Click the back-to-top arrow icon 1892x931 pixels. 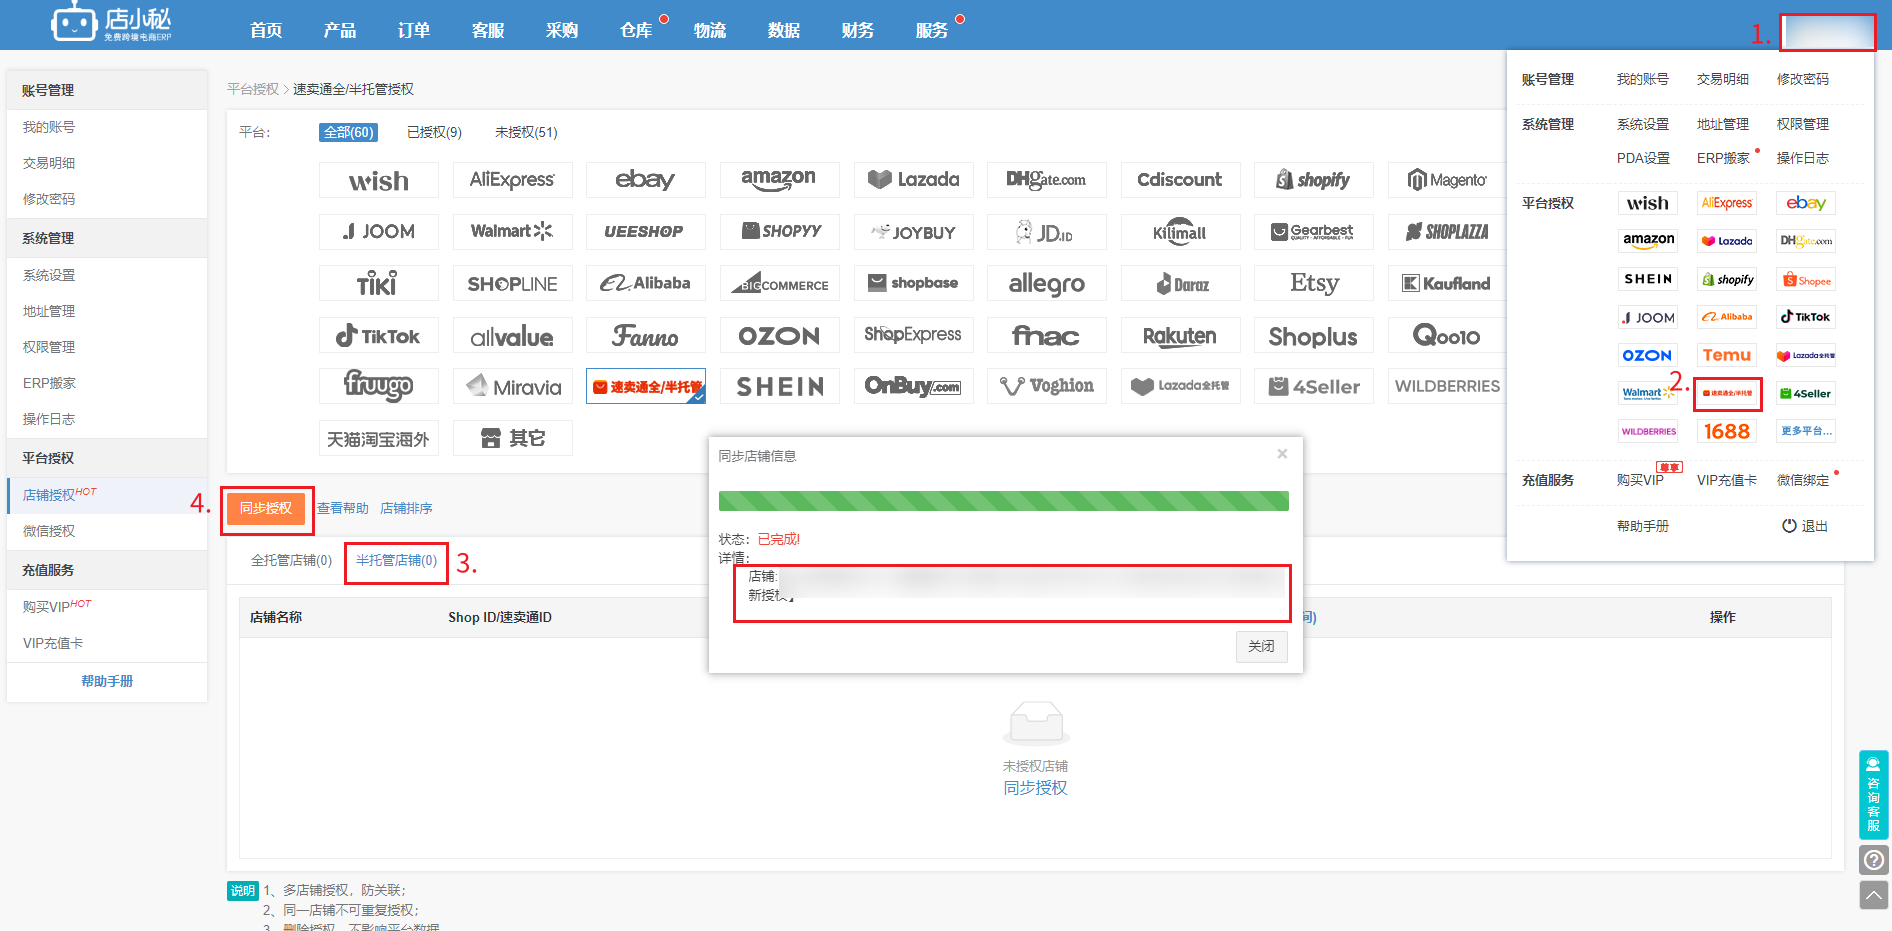click(1874, 895)
